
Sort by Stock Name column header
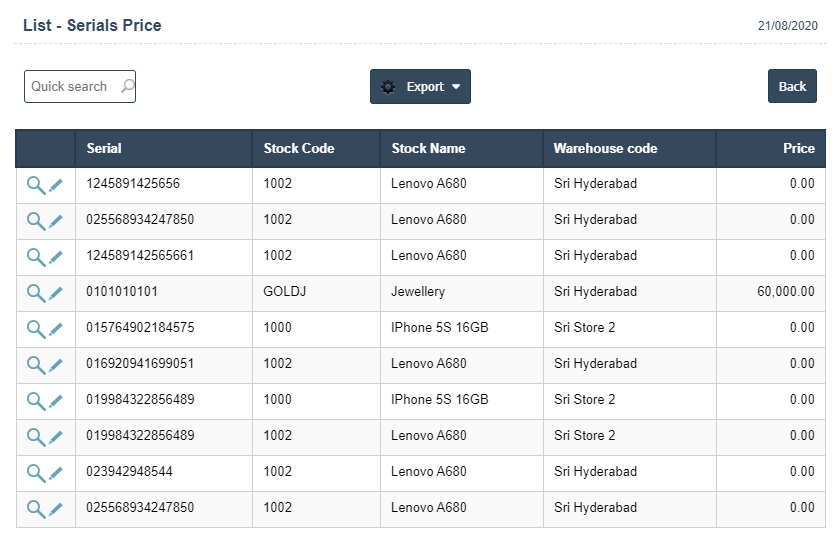tap(428, 148)
